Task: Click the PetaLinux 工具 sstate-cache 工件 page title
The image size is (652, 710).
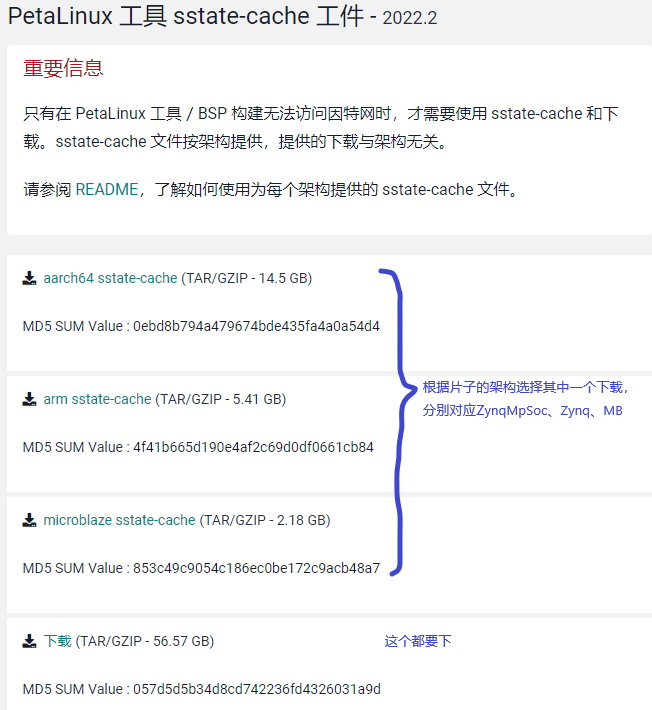Action: tap(186, 16)
